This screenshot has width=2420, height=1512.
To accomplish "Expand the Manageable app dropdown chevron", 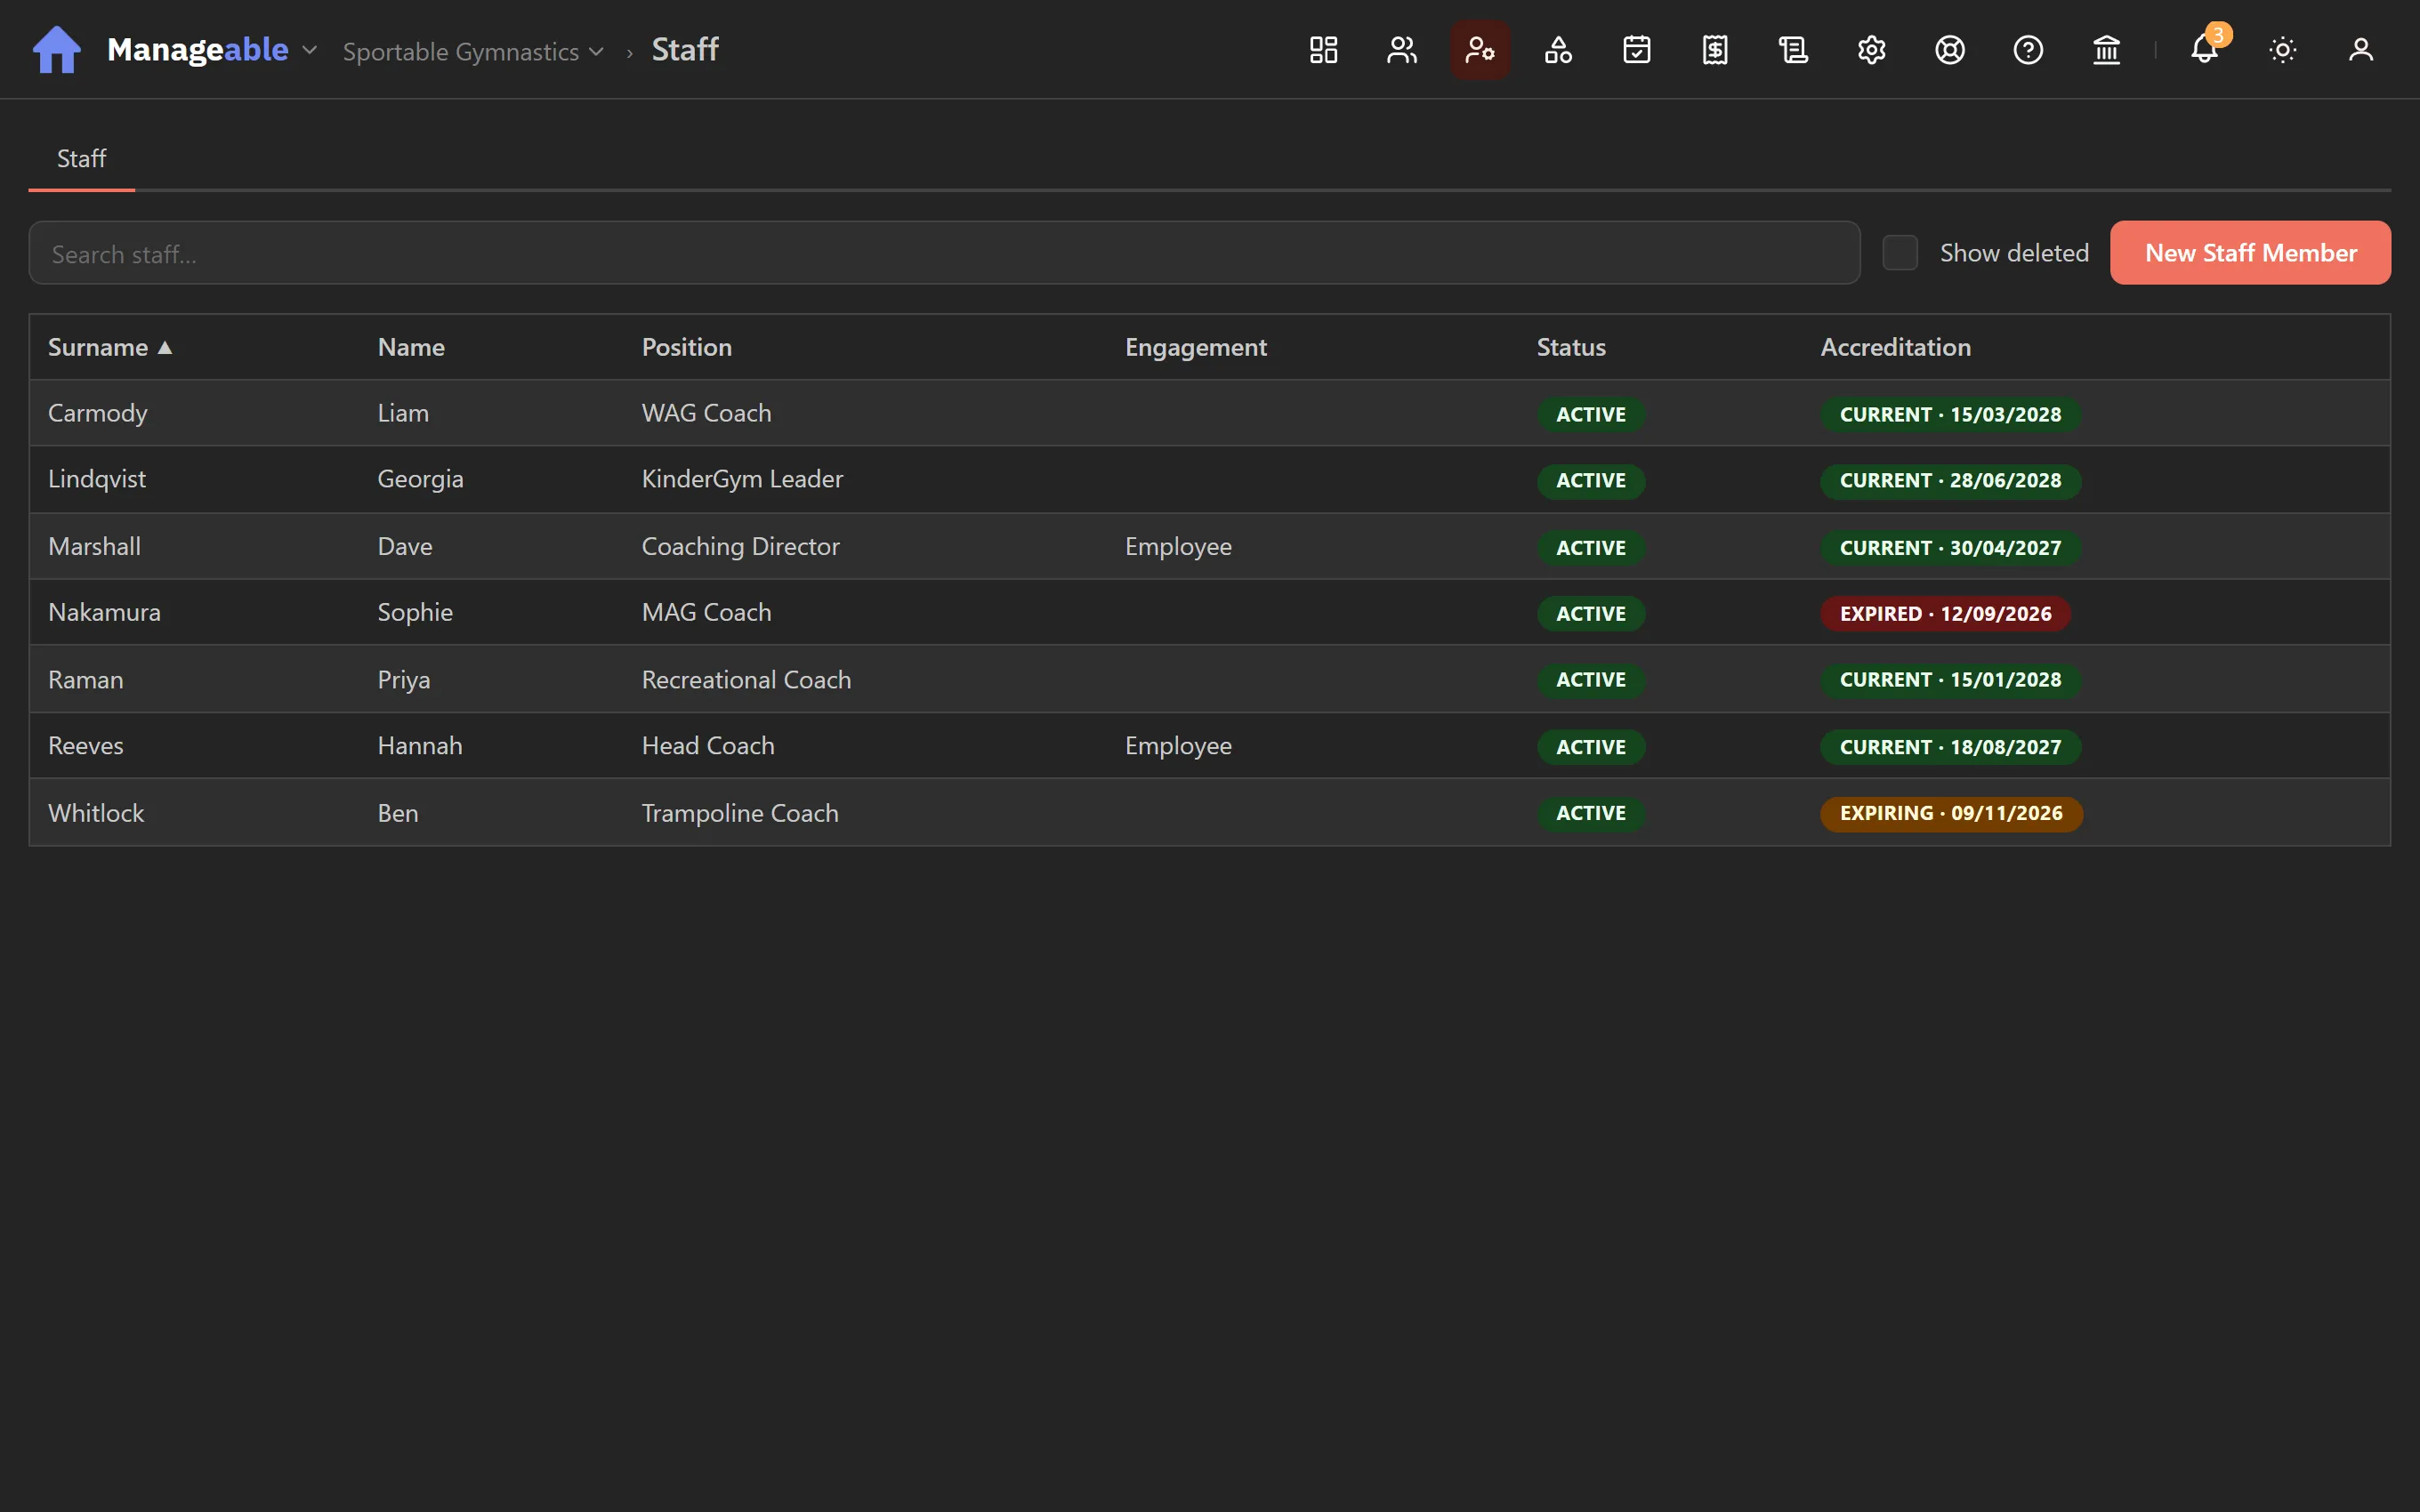I will 310,50.
